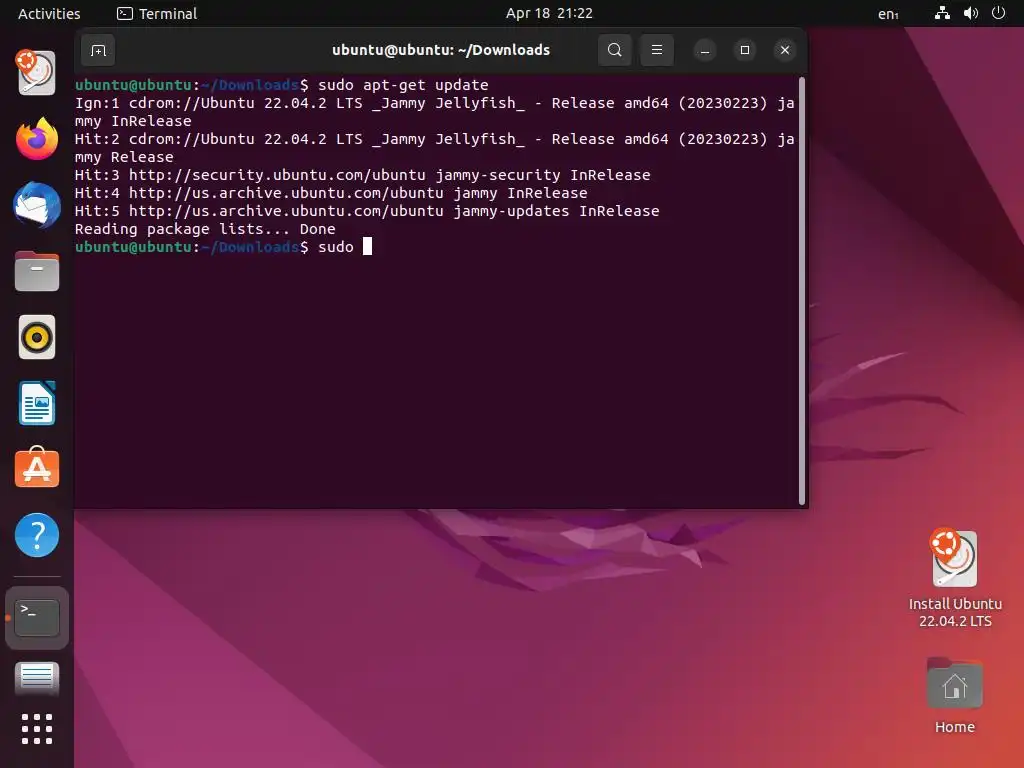This screenshot has width=1024, height=768.
Task: Open Help from the dock
Action: point(37,536)
